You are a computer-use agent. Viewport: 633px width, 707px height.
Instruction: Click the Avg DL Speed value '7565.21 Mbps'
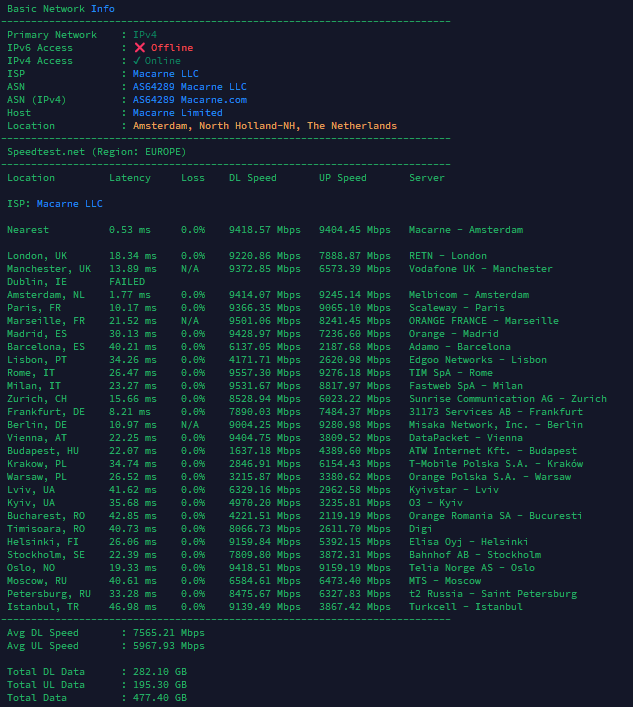169,633
